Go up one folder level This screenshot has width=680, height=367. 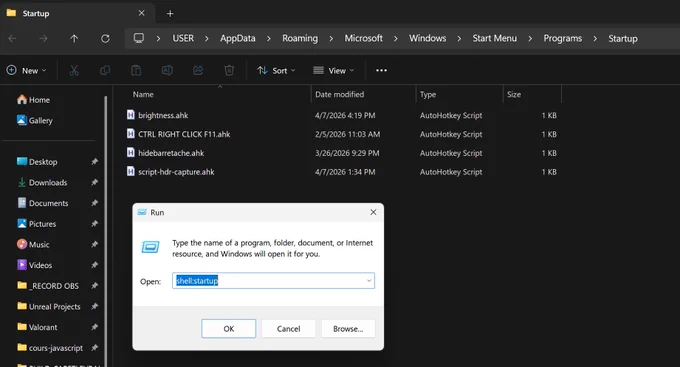(x=74, y=39)
